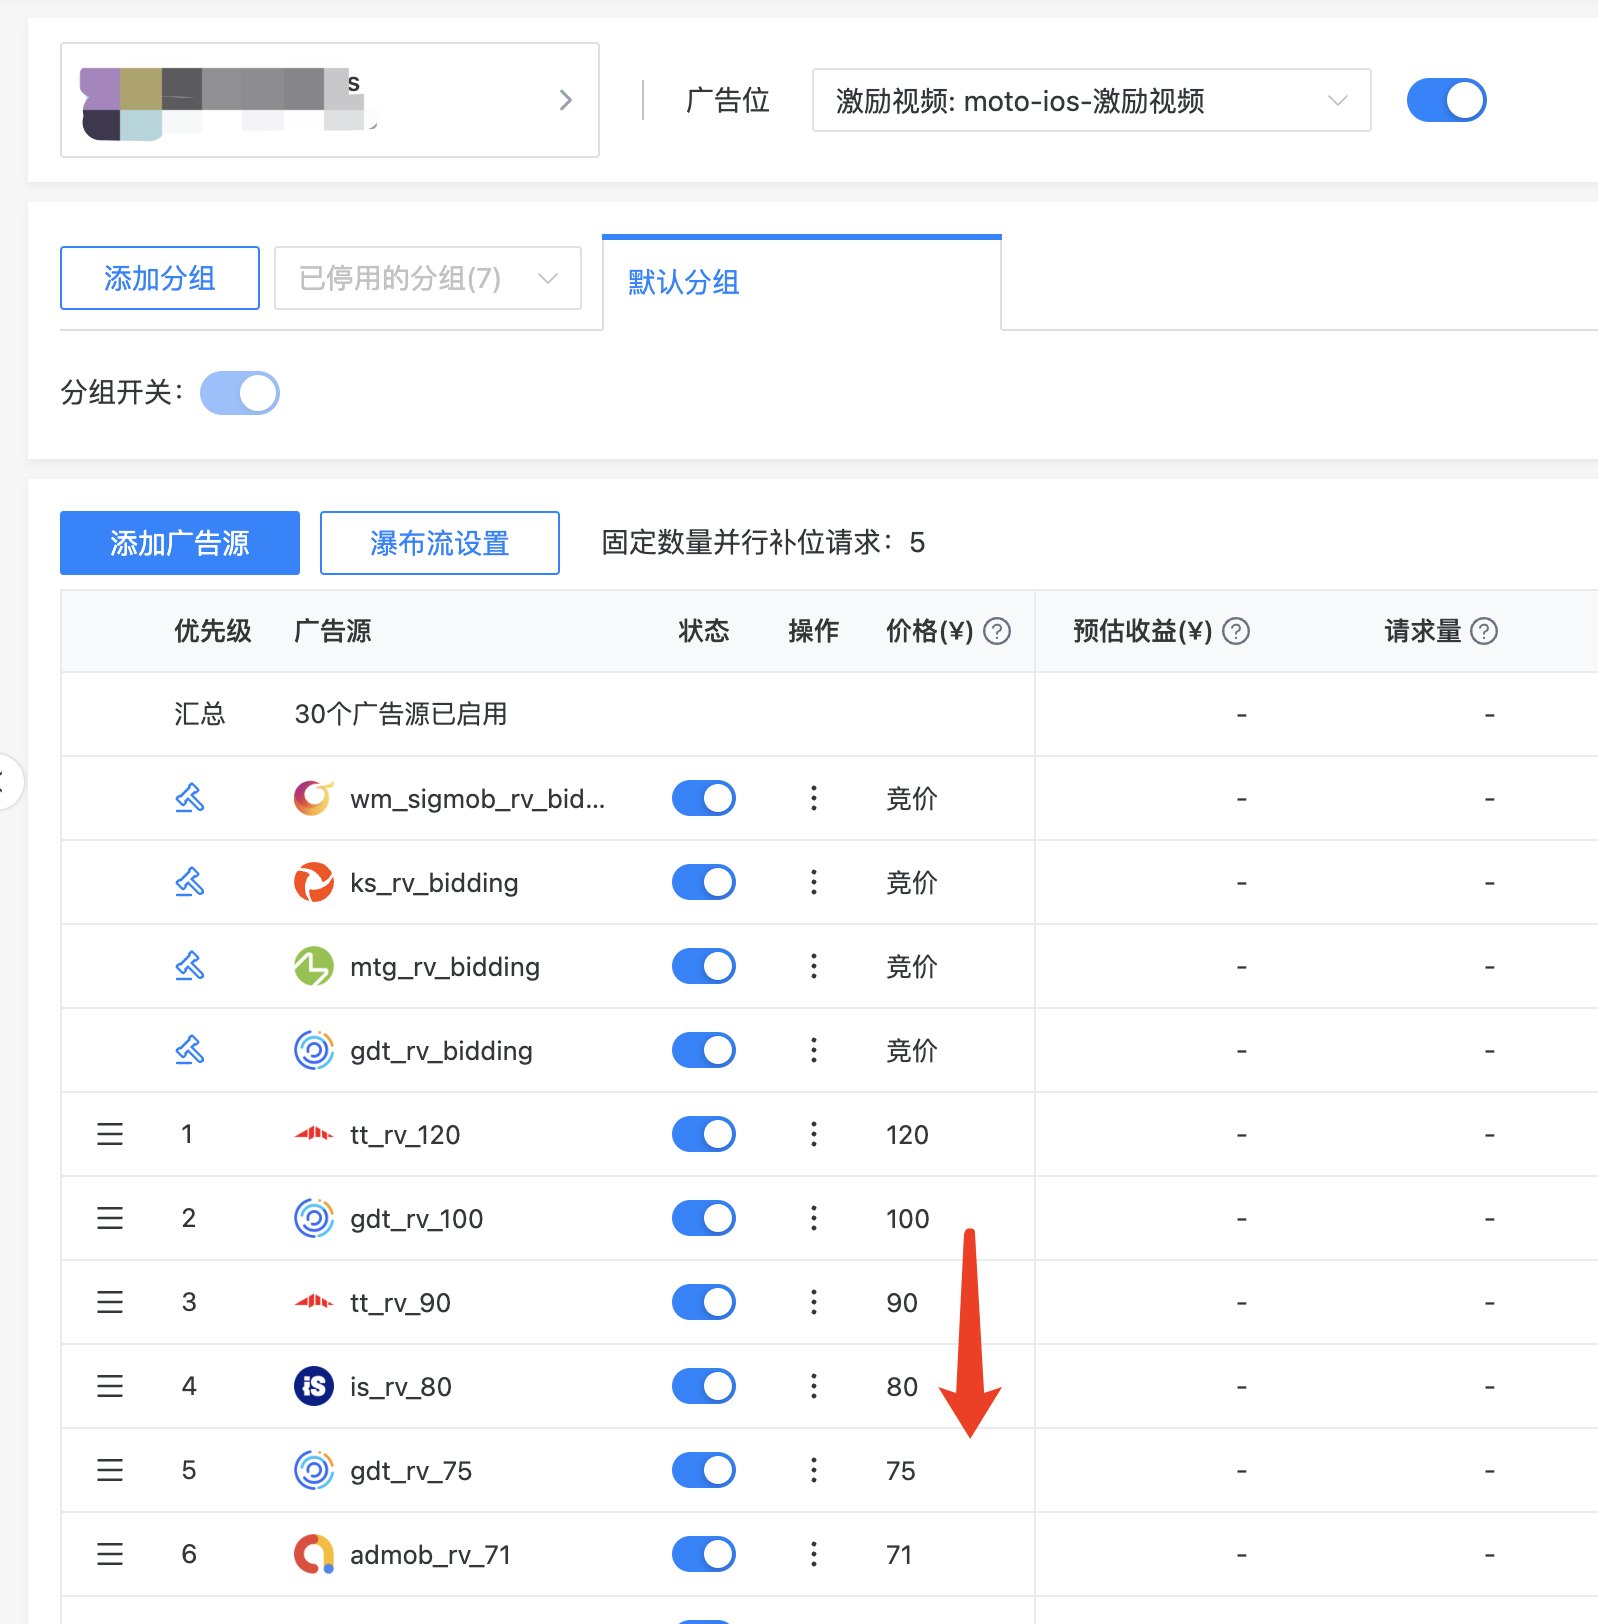The width and height of the screenshot is (1598, 1624).
Task: Expand 已停用的分组(7) dropdown
Action: [x=428, y=278]
